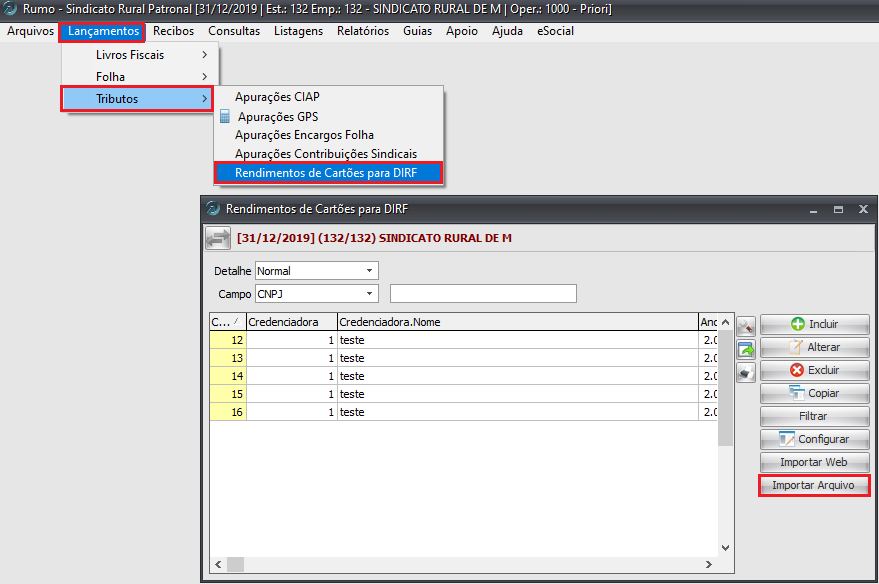Click the Excluir button
Viewport: 879px width, 584px height.
point(815,370)
